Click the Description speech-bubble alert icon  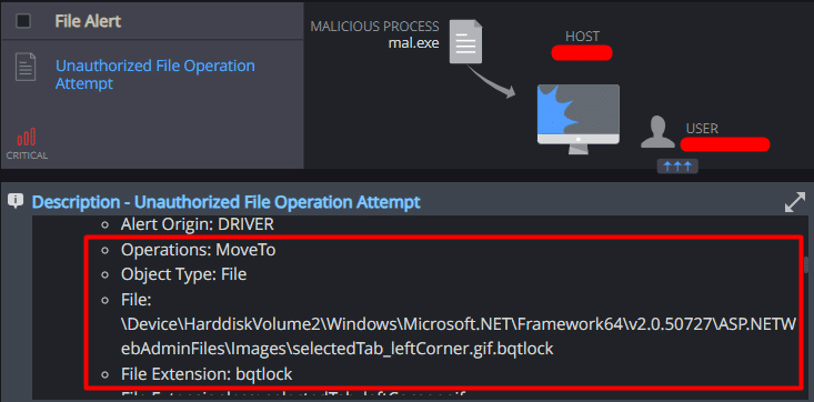pyautogui.click(x=15, y=201)
